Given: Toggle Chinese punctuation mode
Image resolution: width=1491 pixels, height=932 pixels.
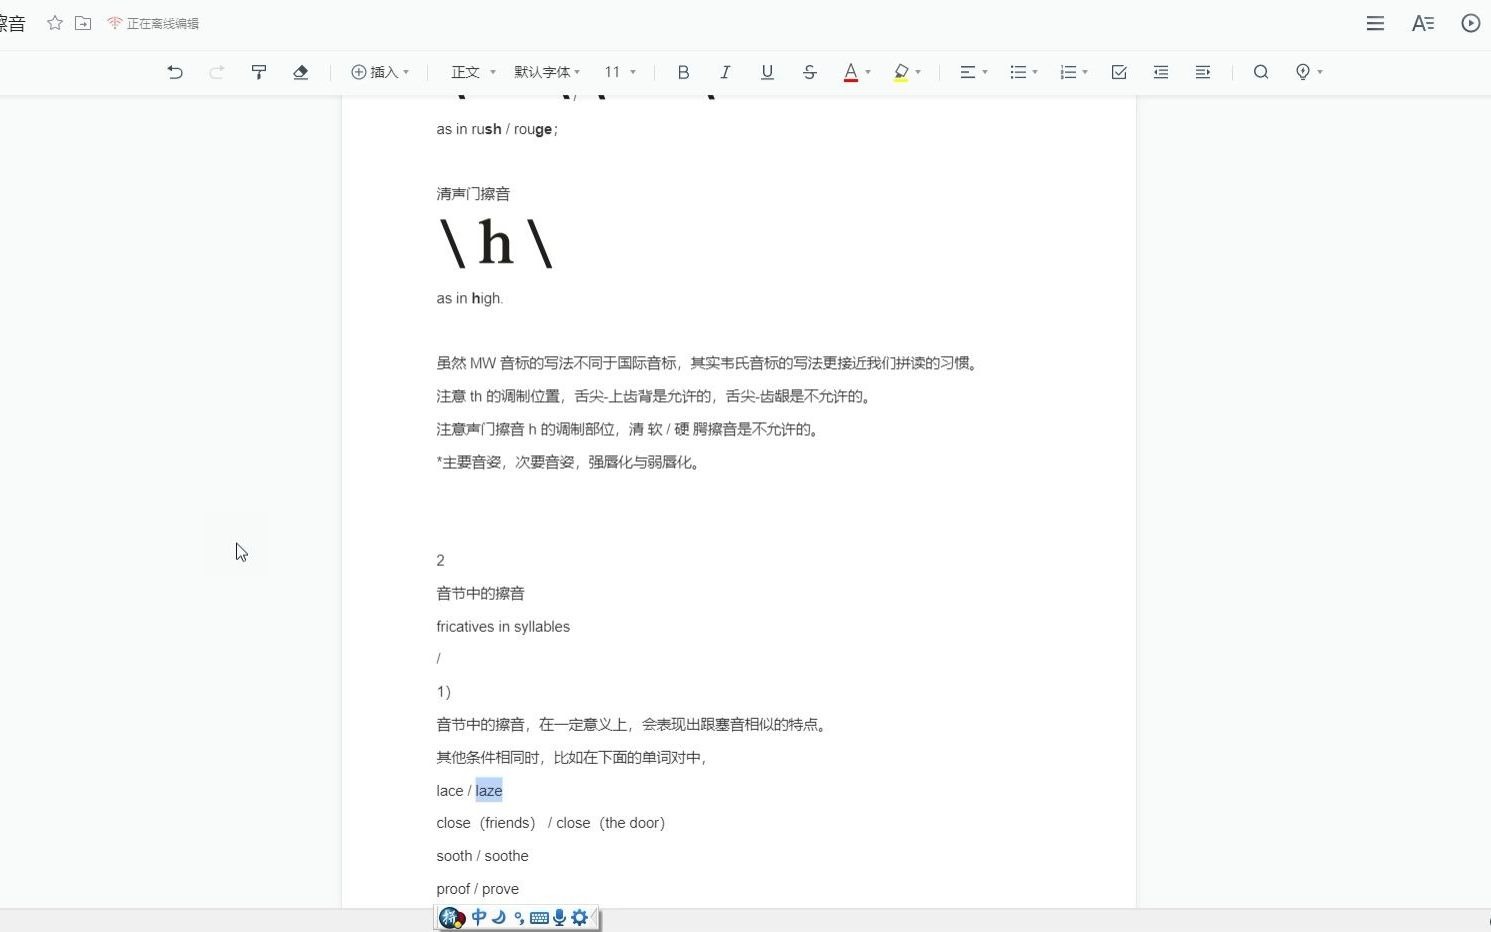Looking at the screenshot, I should click(x=519, y=917).
